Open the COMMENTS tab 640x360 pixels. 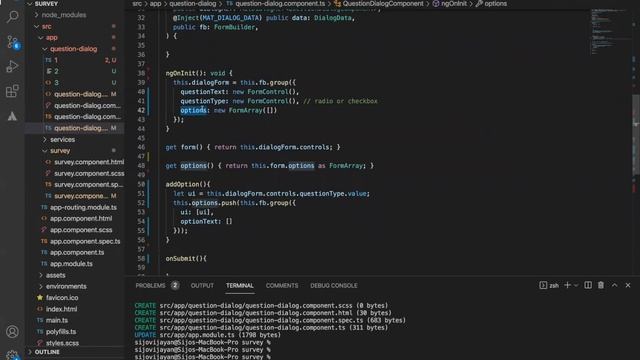[282, 285]
